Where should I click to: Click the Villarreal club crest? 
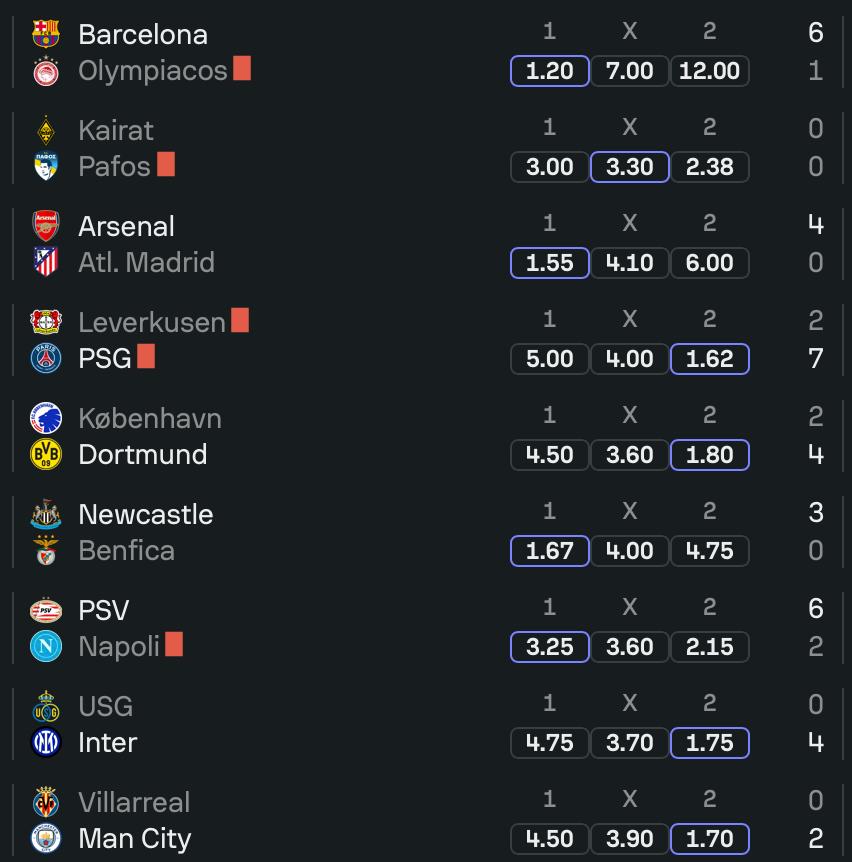(46, 802)
